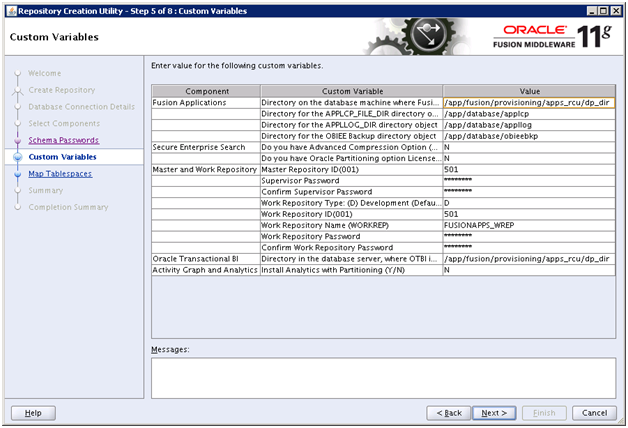Click the Value column header
The height and width of the screenshot is (428, 628).
(x=529, y=91)
